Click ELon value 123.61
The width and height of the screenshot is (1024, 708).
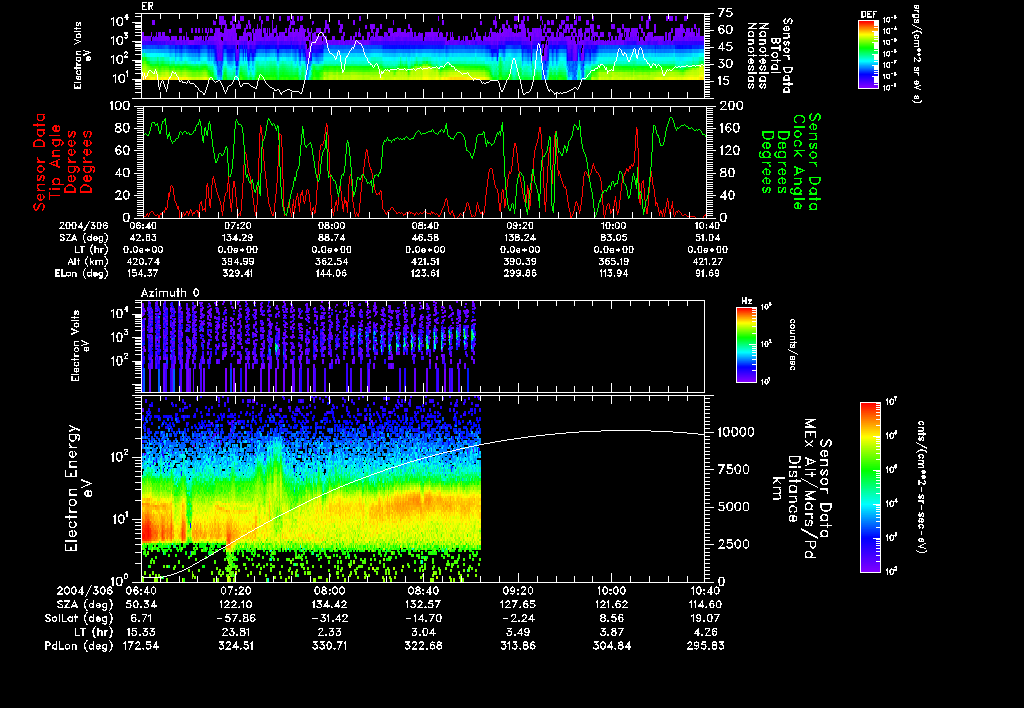pos(425,274)
